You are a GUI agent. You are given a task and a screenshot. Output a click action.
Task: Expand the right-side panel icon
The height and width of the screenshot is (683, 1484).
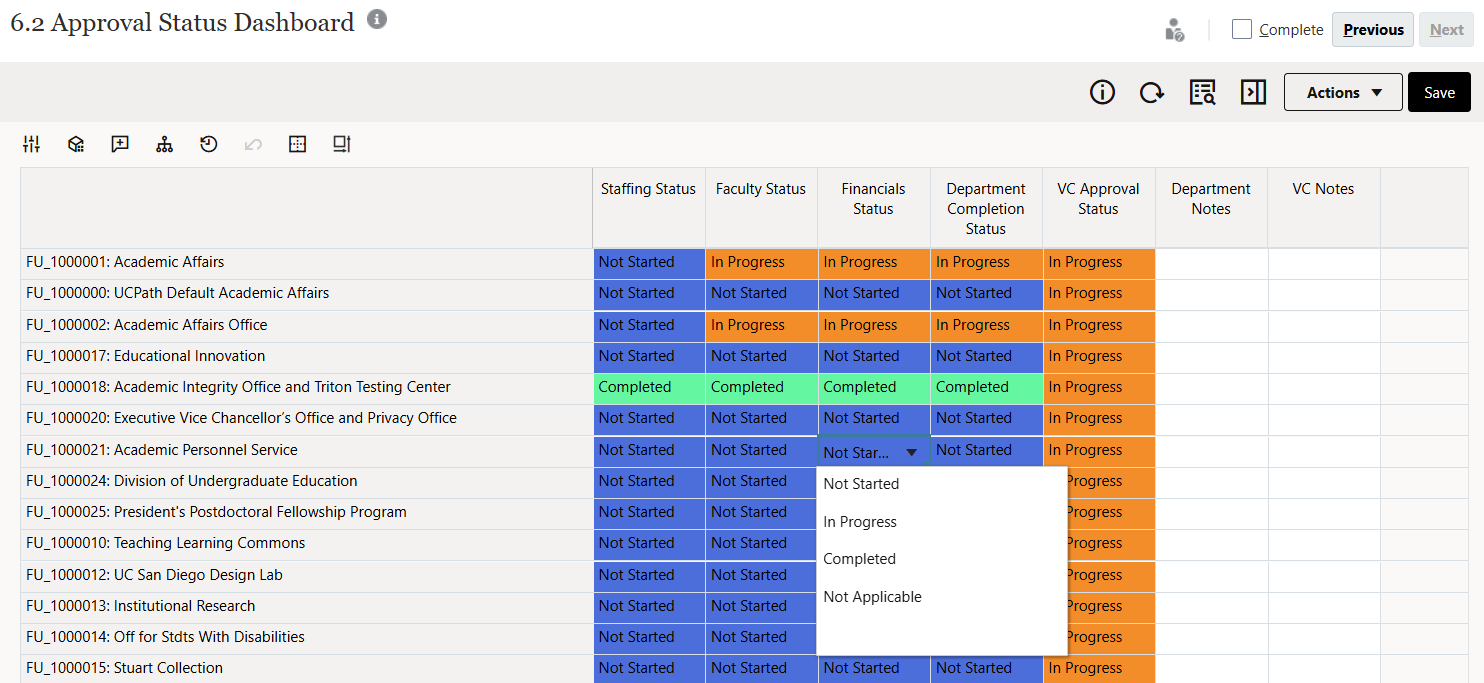[1253, 91]
